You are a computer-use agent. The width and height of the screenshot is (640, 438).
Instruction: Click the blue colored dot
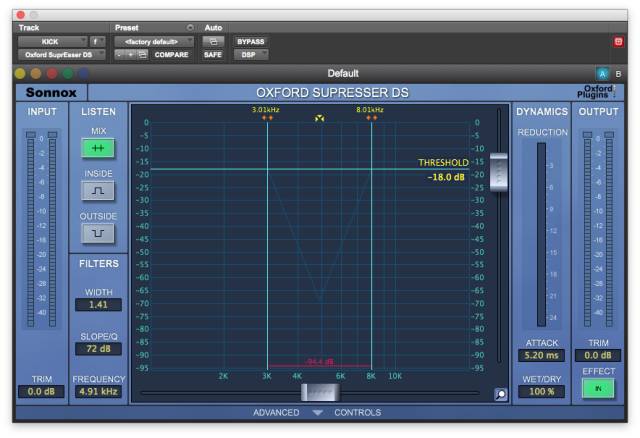[x=83, y=74]
